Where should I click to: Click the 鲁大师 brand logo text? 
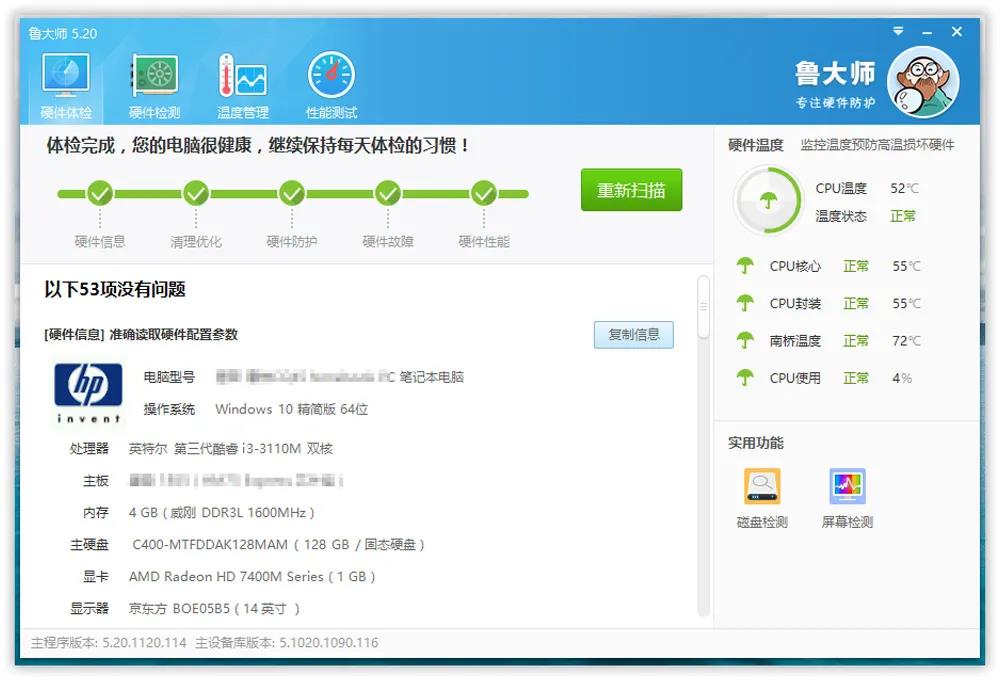pos(835,73)
